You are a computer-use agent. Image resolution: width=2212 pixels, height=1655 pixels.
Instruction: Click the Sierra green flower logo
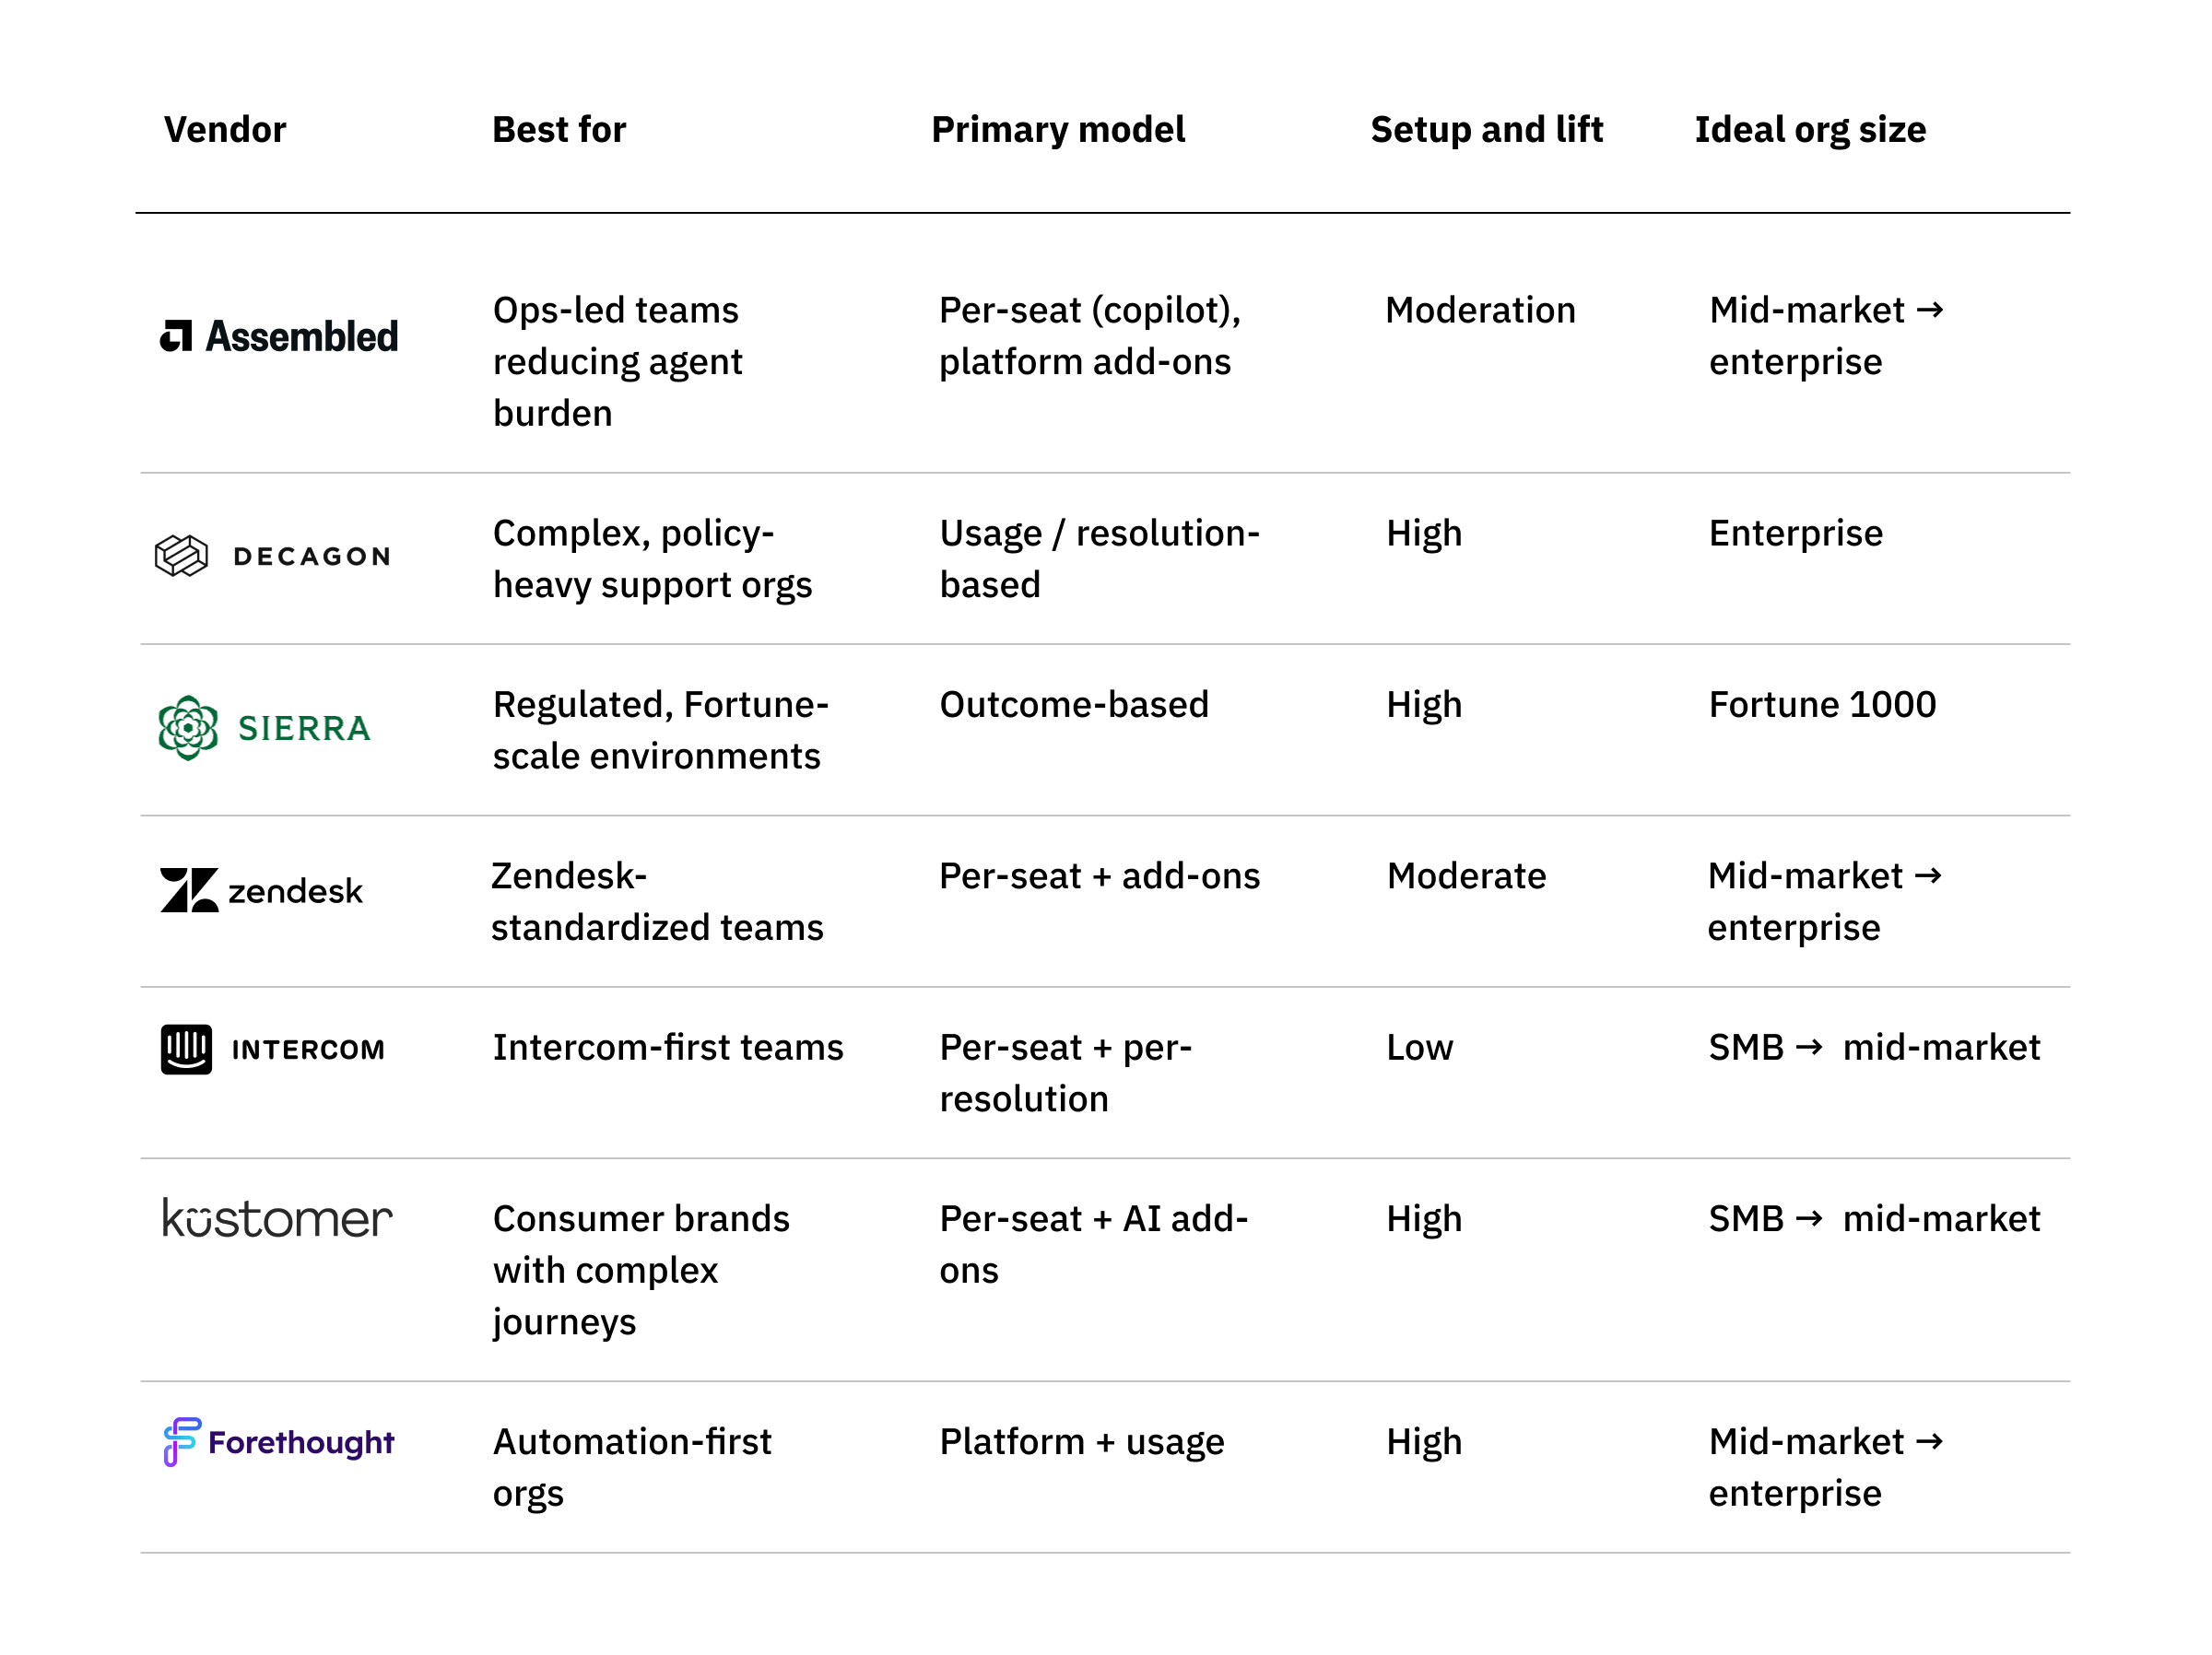click(188, 728)
